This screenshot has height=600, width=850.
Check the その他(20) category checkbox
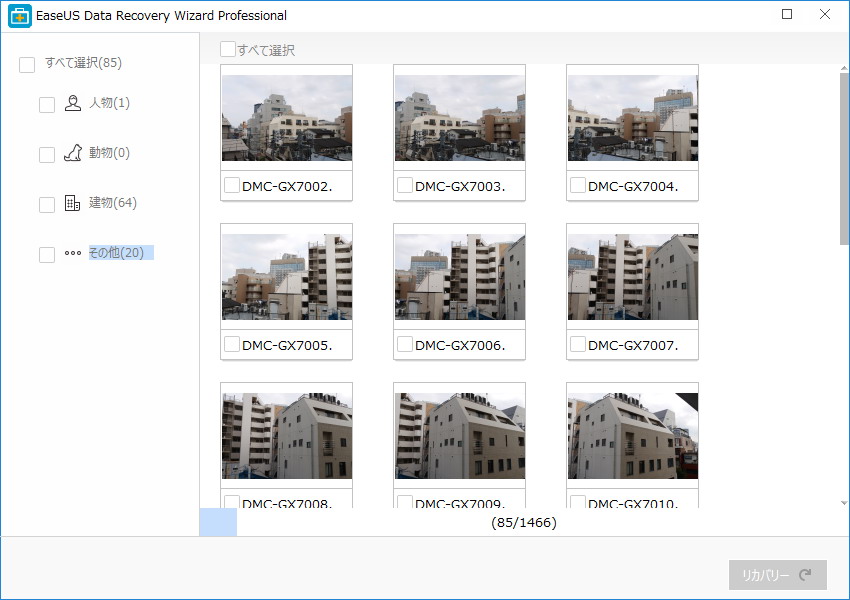pos(47,254)
